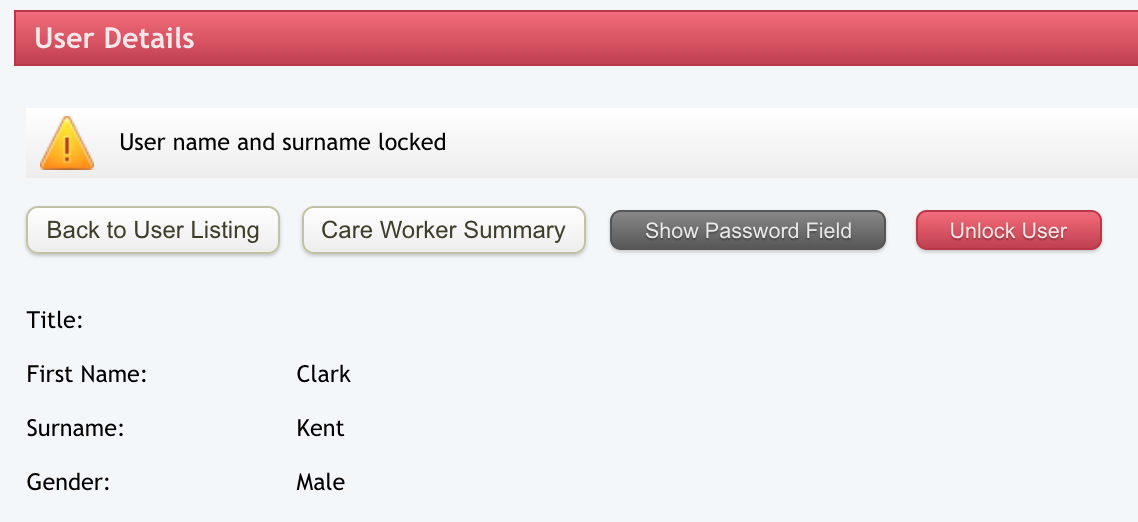Viewport: 1138px width, 522px height.
Task: Show the password field
Action: 748,231
